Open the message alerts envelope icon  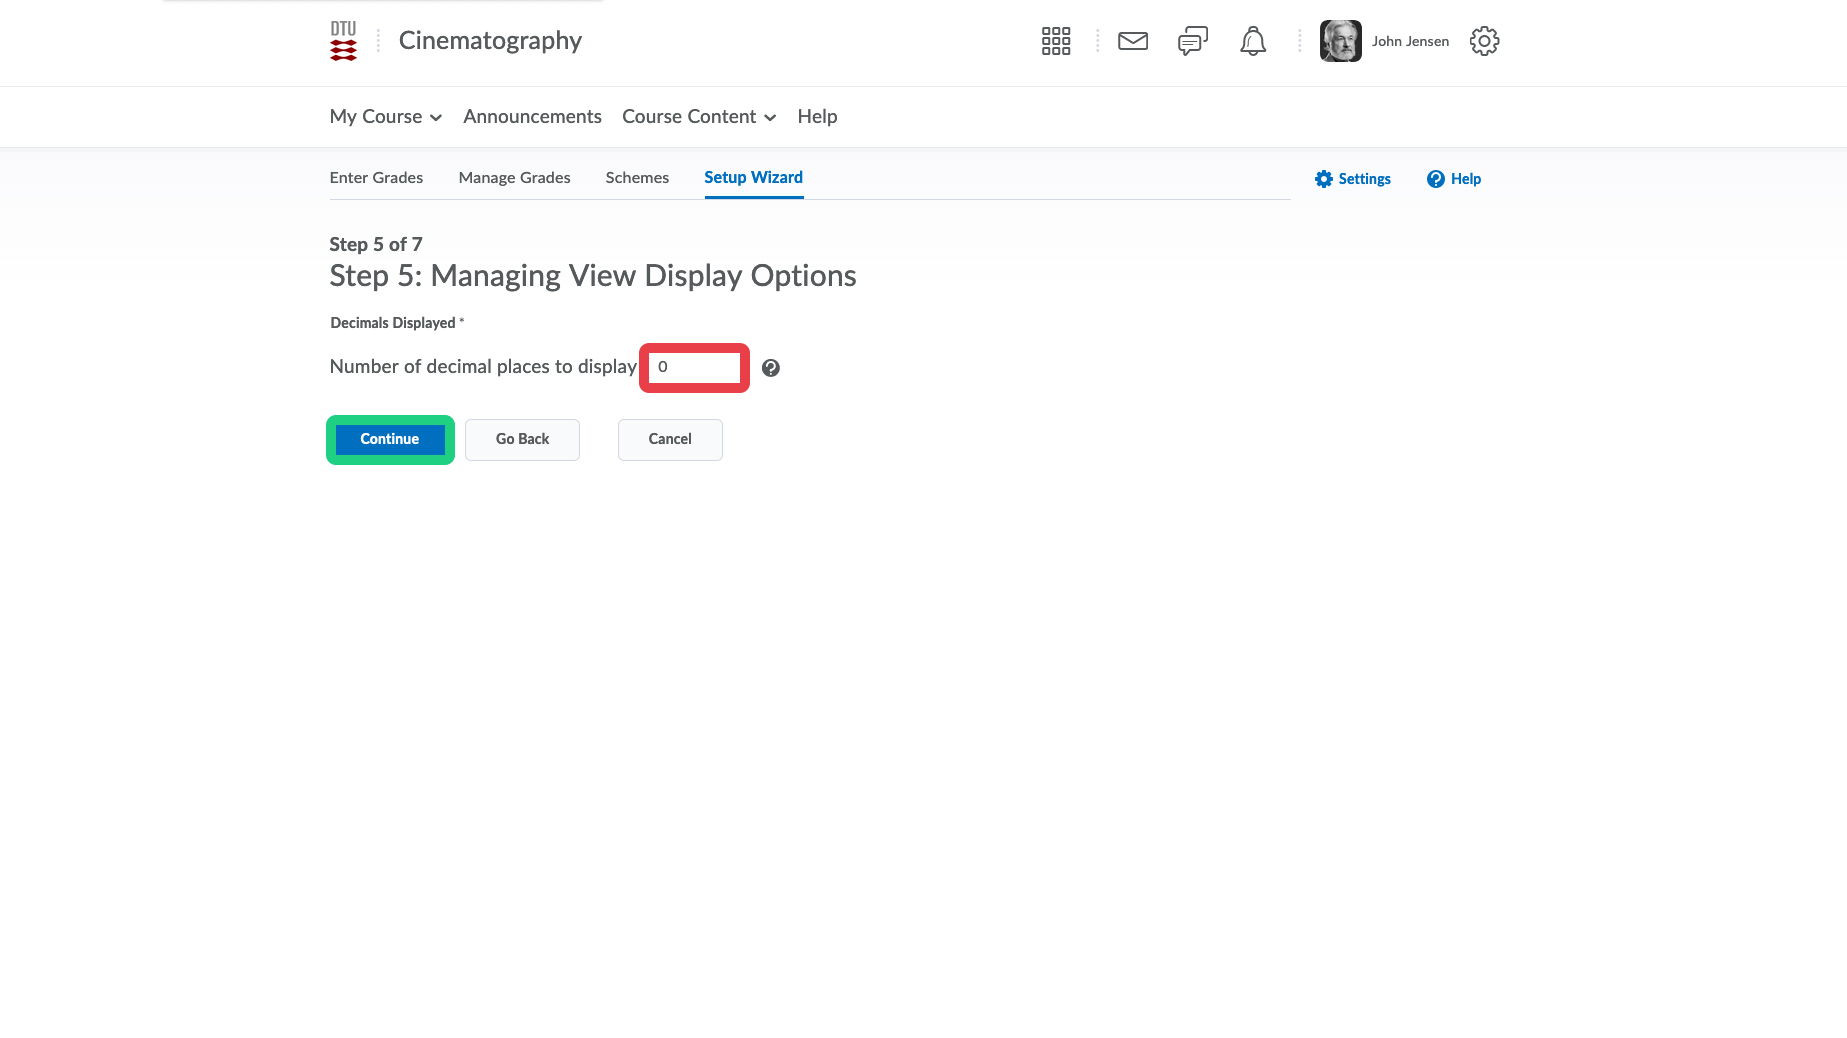[x=1132, y=41]
